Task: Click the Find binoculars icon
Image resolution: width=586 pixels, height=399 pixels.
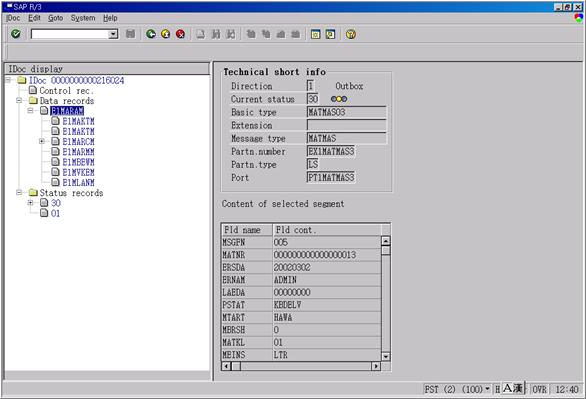Action: 216,34
